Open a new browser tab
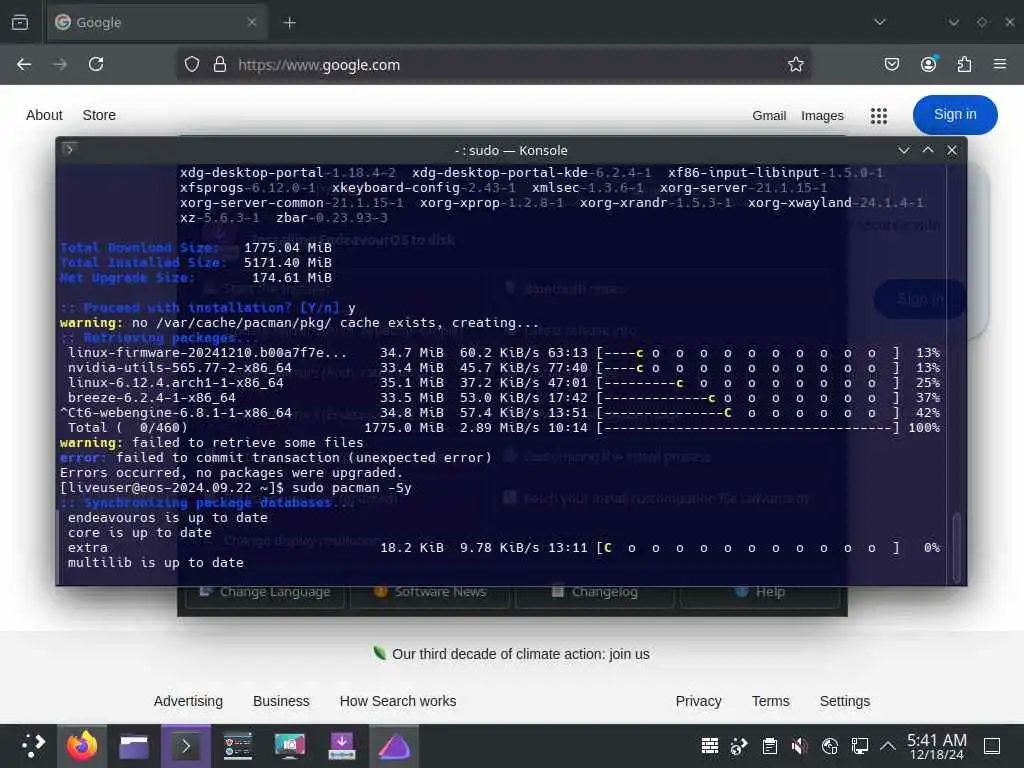Screen dimensions: 1024x768 pos(289,22)
